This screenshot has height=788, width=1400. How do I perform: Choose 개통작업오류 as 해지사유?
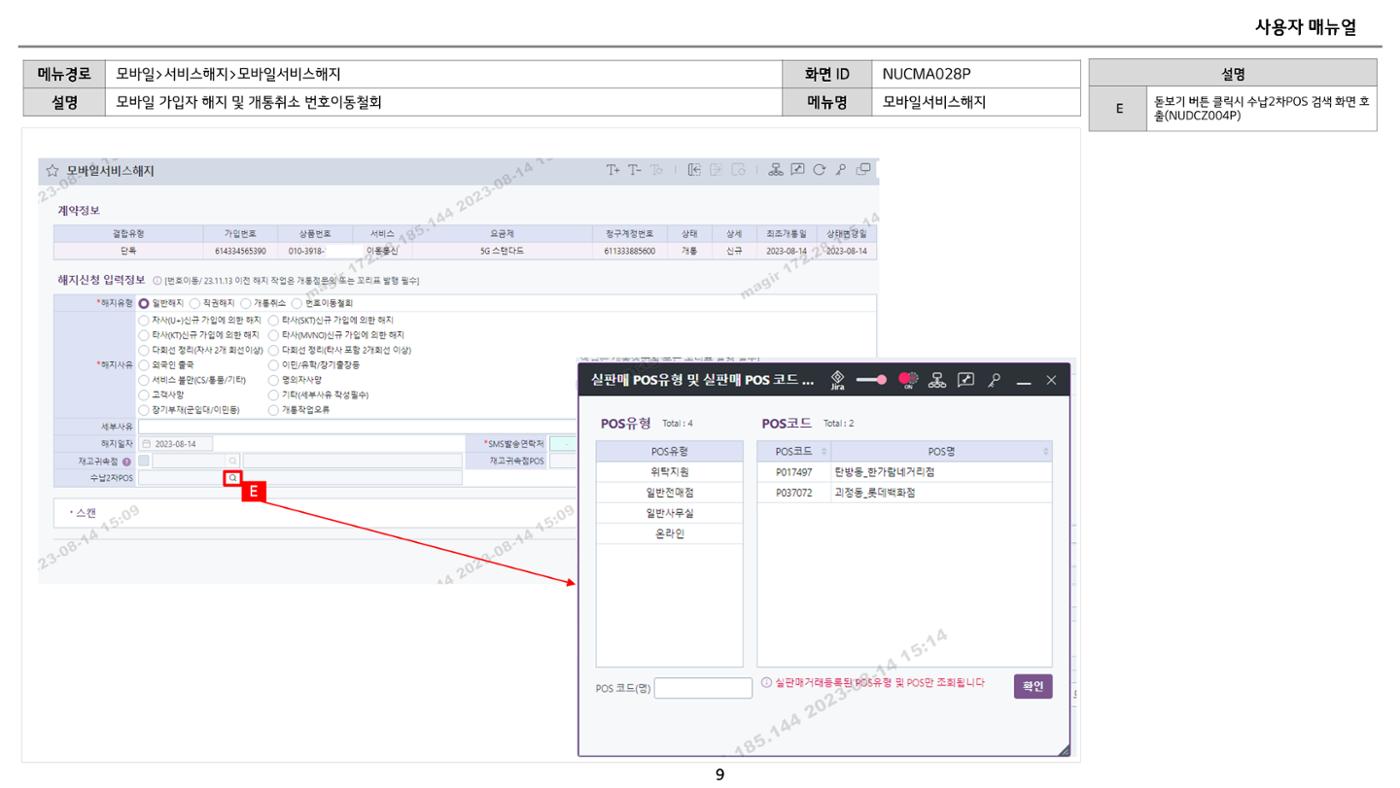coord(274,410)
